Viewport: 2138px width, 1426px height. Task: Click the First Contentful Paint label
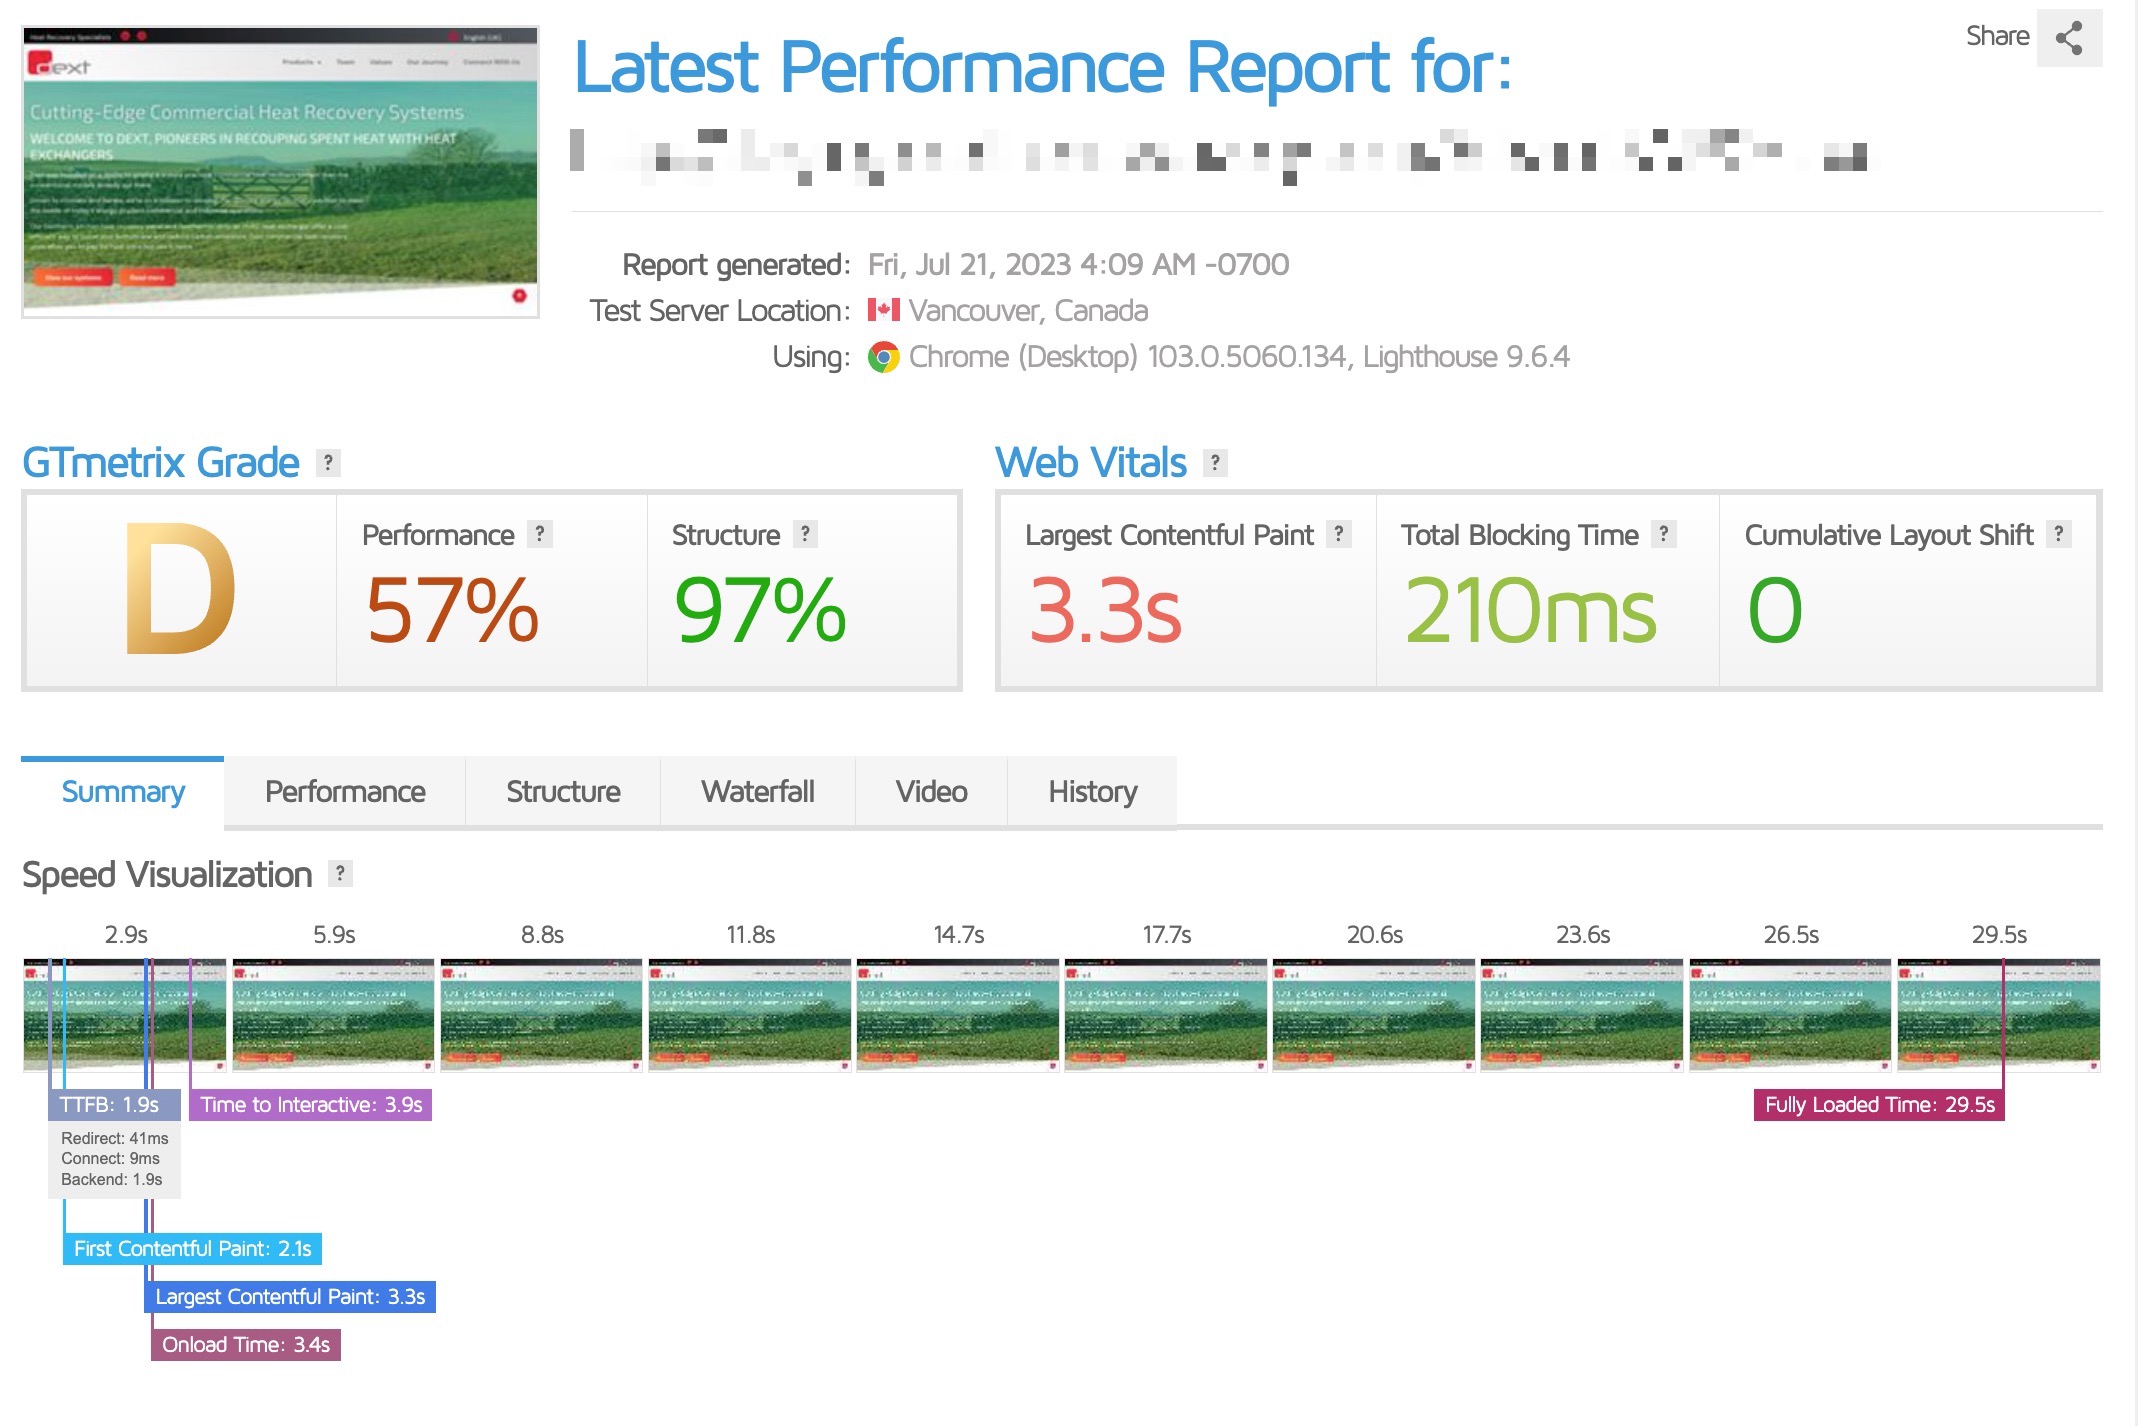[x=192, y=1249]
